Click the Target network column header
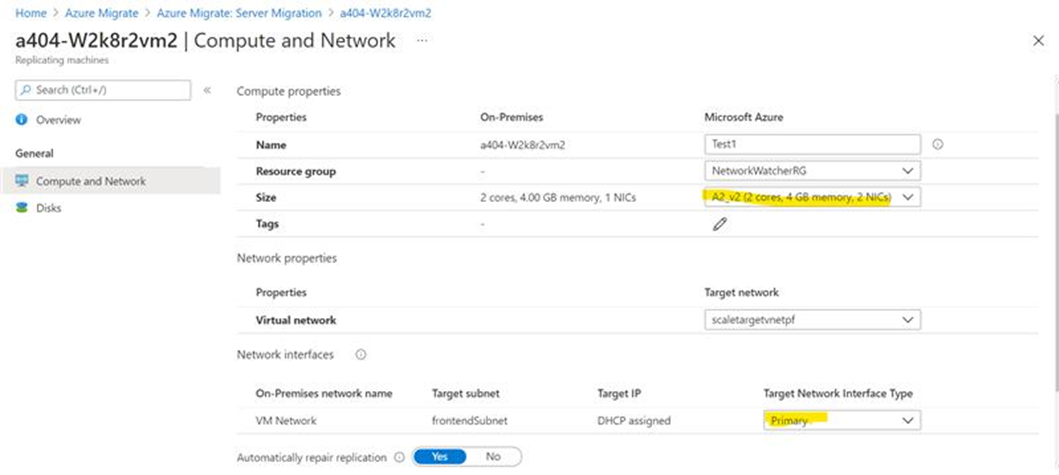 pyautogui.click(x=741, y=293)
